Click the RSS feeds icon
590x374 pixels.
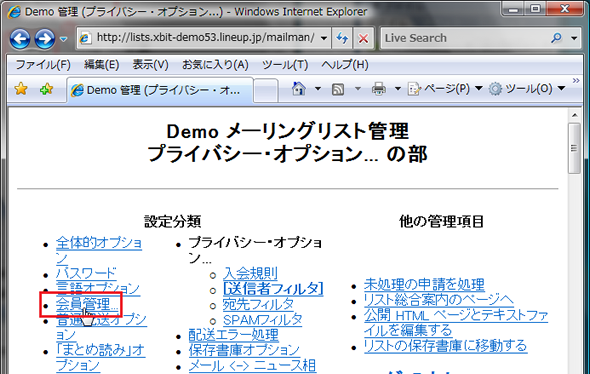[x=338, y=89]
